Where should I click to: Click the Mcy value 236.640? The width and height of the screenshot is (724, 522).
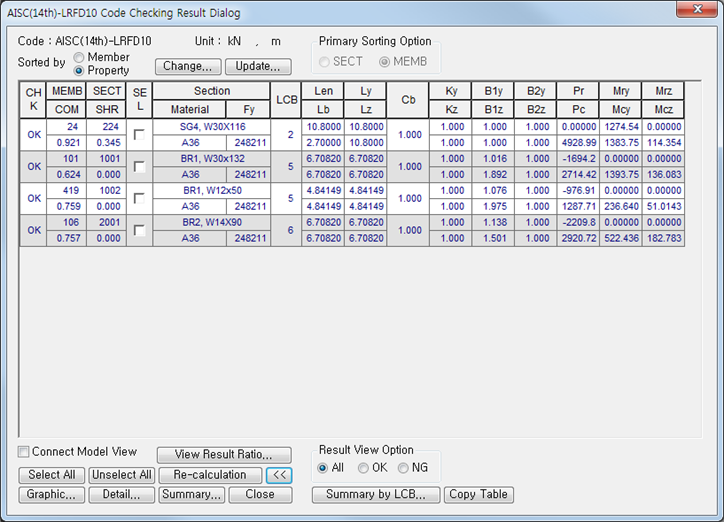tap(621, 206)
